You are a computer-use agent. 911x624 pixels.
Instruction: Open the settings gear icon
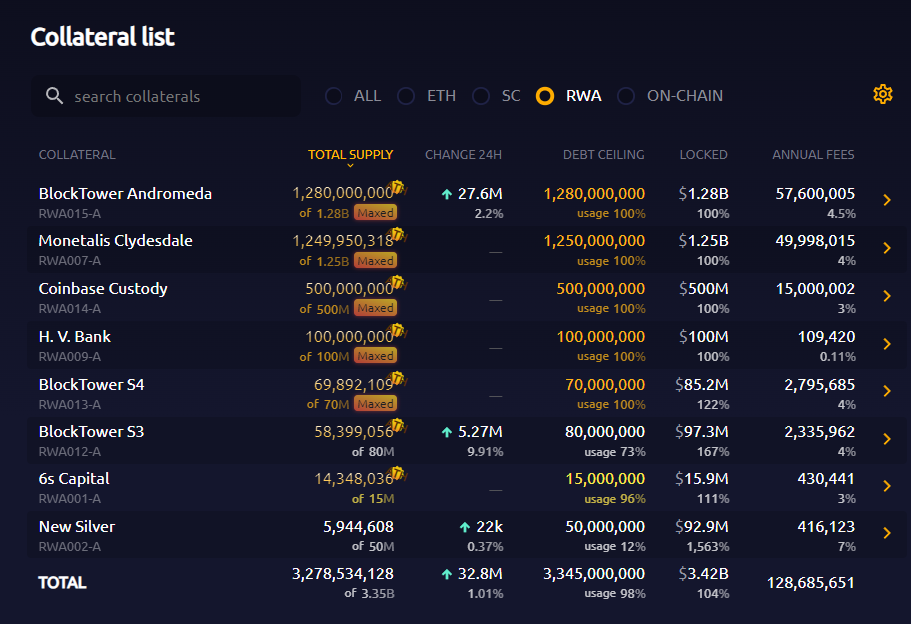pos(882,94)
